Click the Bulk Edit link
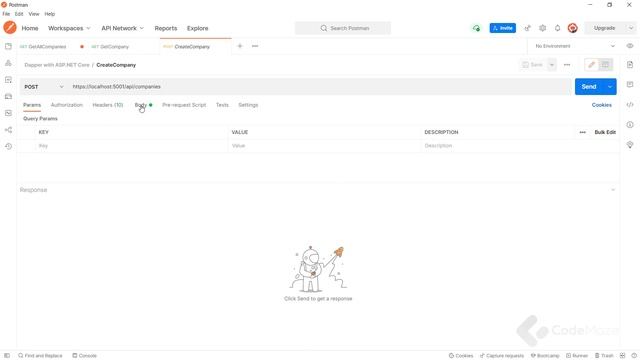This screenshot has width=640, height=360. [605, 132]
